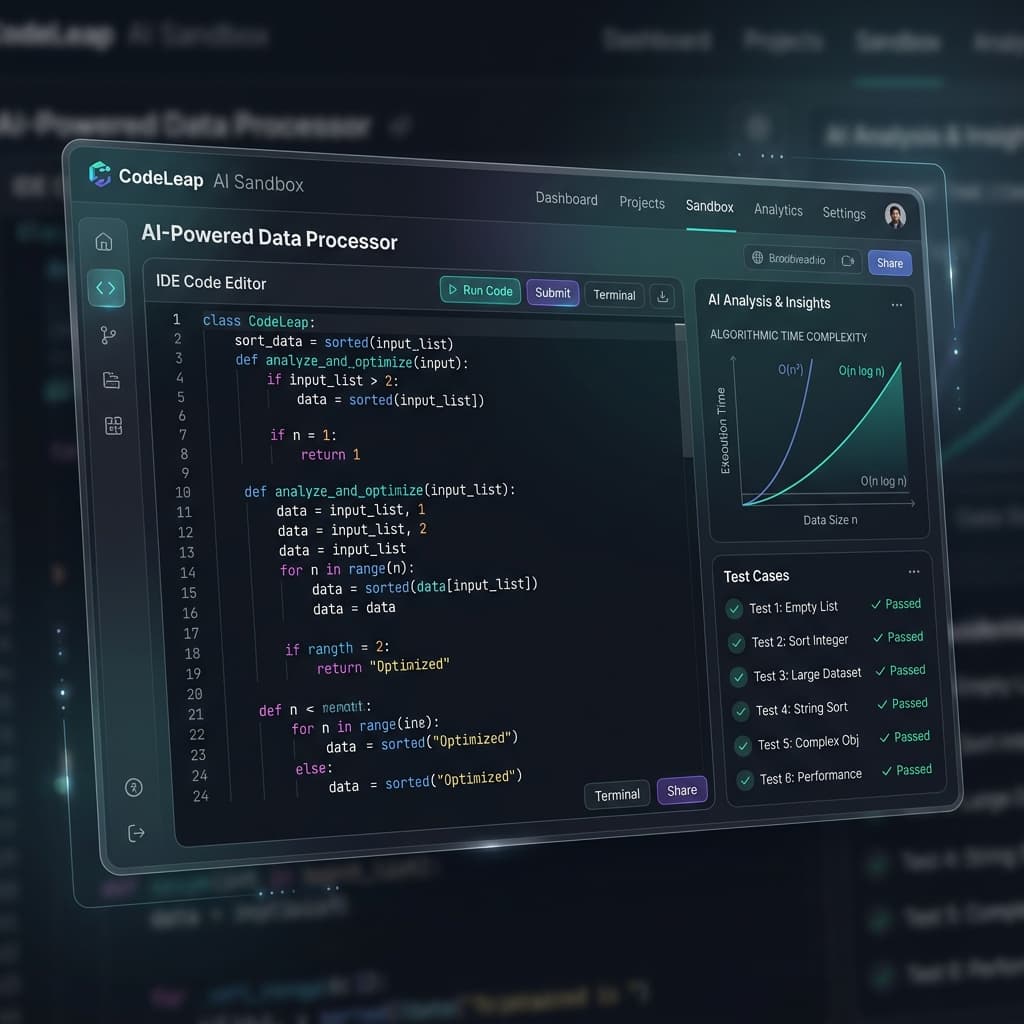Click the Test 3: Large Dataset label

807,675
